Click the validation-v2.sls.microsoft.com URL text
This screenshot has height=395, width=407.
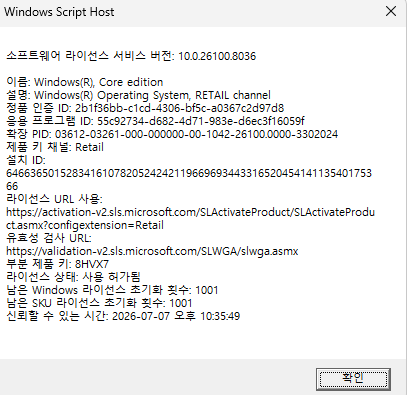(x=152, y=251)
